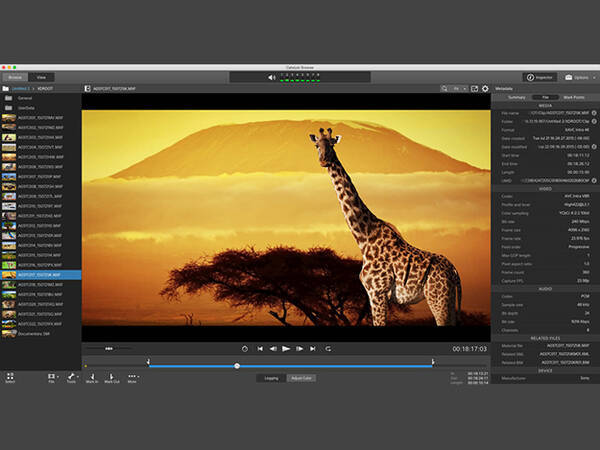The height and width of the screenshot is (450, 600).
Task: Select the Mark Out tool
Action: tap(112, 377)
